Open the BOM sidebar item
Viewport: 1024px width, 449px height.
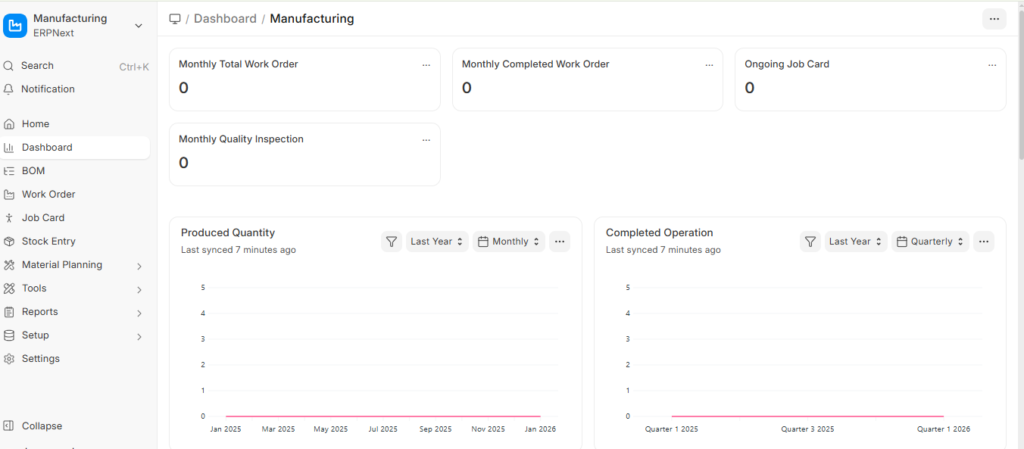[33, 171]
